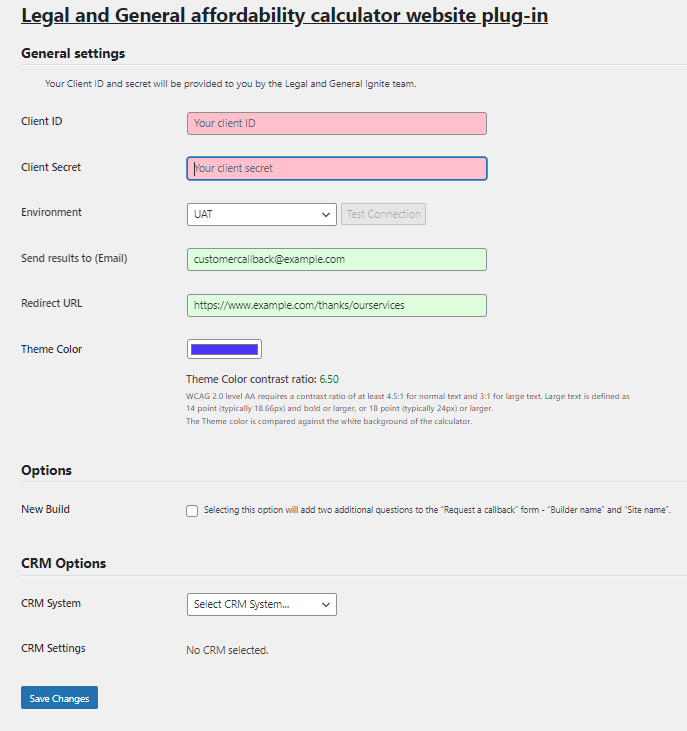Click the 'New Build' label
The image size is (687, 731).
[x=45, y=509]
